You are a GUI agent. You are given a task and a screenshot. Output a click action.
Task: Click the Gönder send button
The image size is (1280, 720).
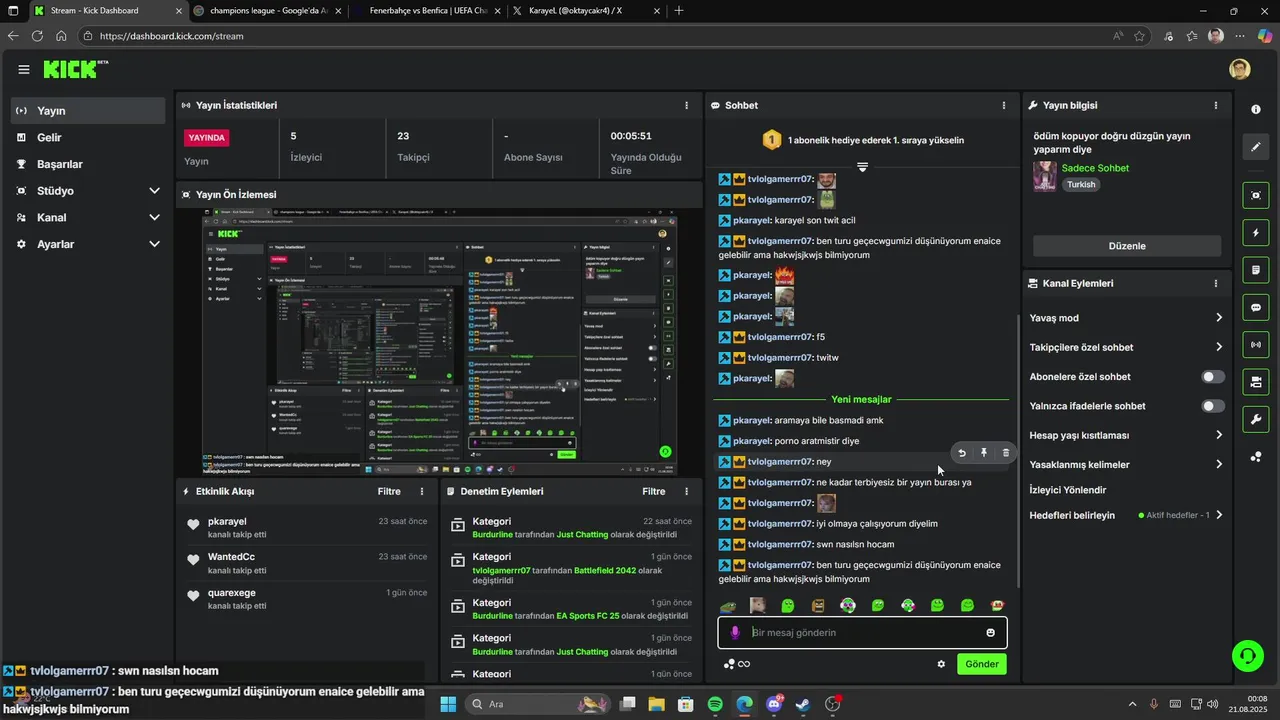[x=982, y=664]
